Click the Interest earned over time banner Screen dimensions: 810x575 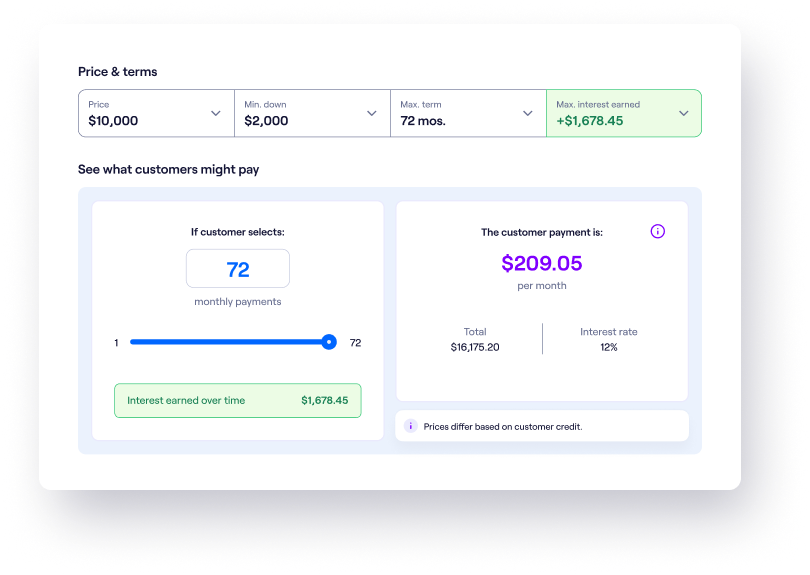click(x=238, y=400)
